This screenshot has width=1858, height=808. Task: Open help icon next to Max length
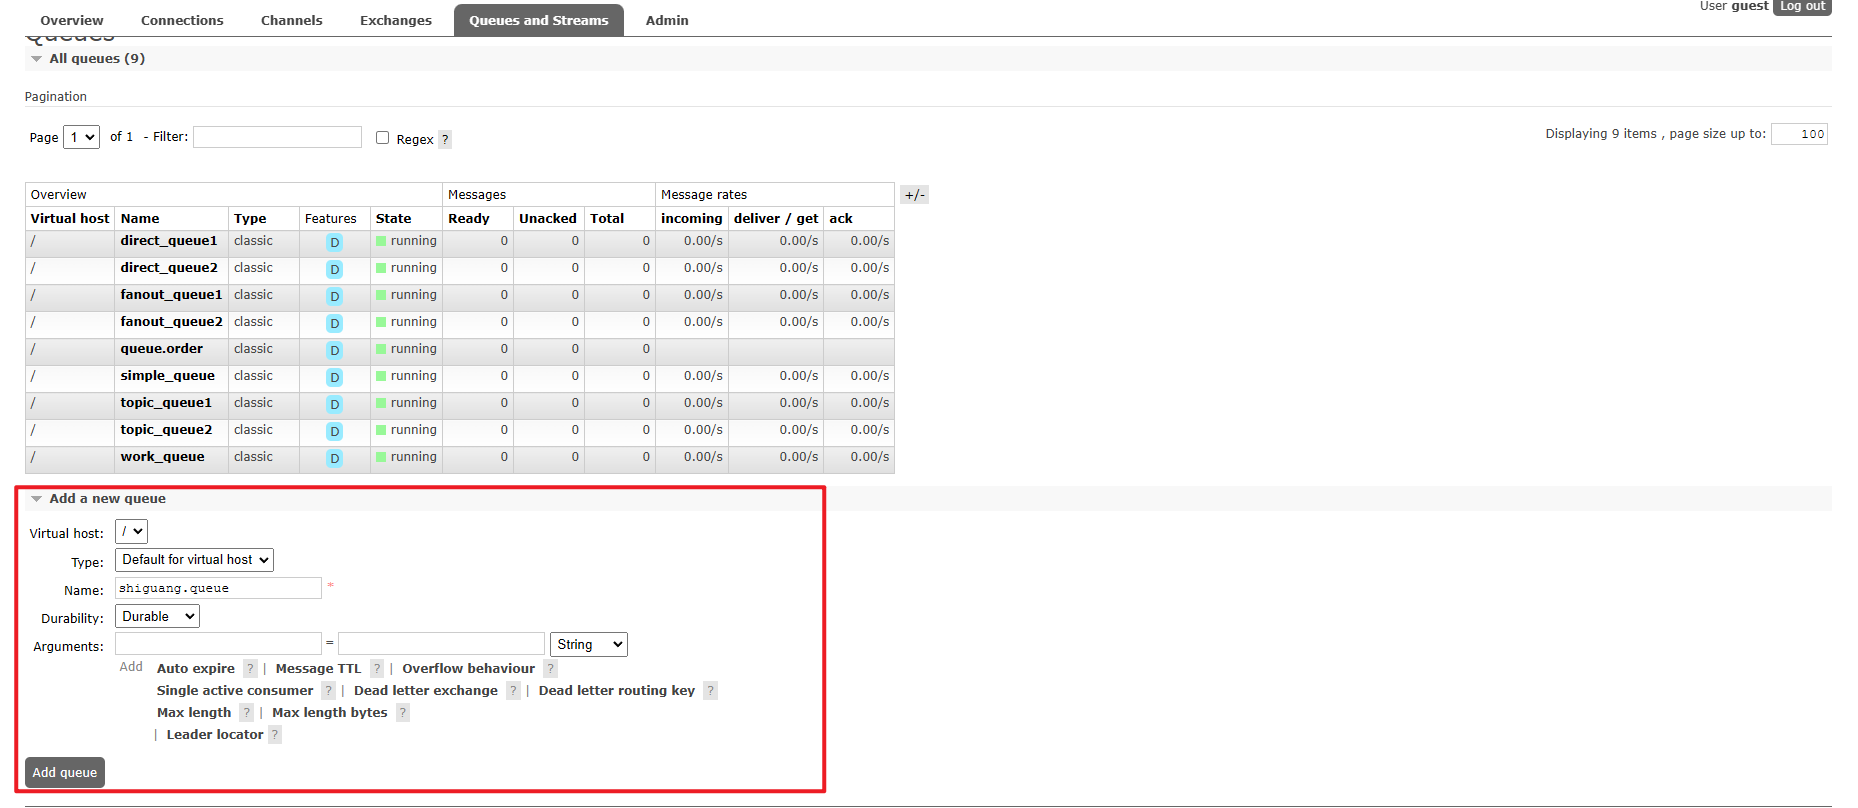(246, 713)
